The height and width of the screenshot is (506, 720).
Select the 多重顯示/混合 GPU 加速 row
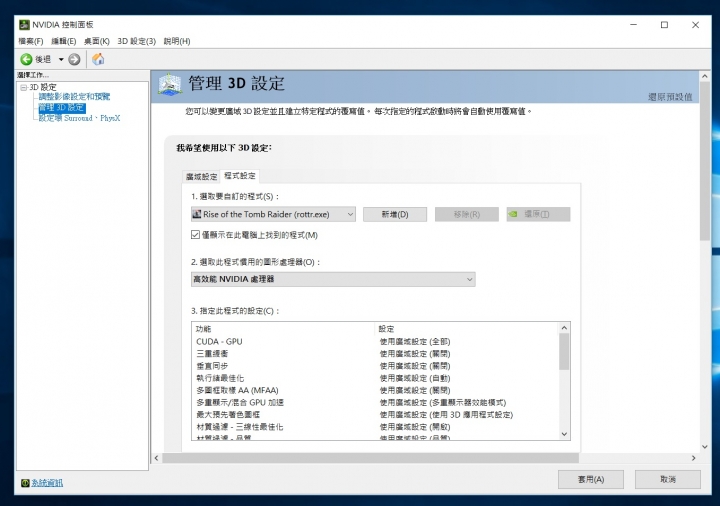[375, 403]
